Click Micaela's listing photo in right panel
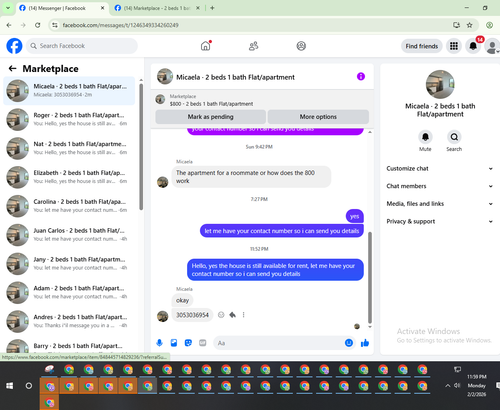This screenshot has height=410, width=500. [440, 84]
